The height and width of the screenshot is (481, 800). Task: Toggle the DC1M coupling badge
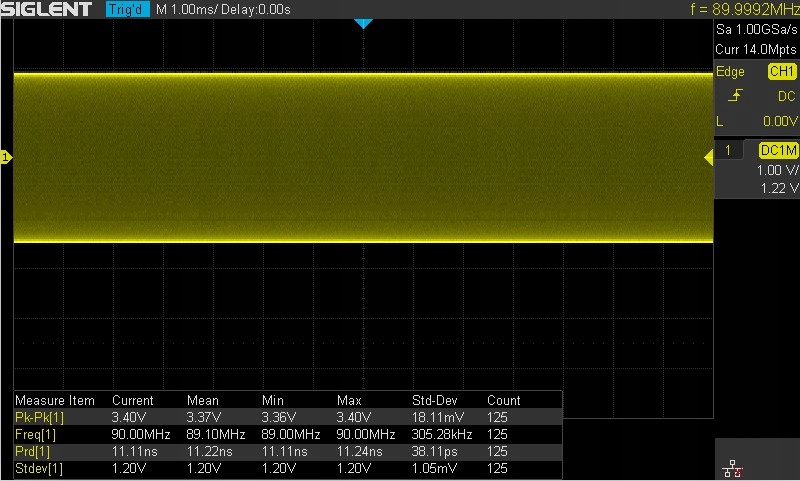pyautogui.click(x=778, y=150)
